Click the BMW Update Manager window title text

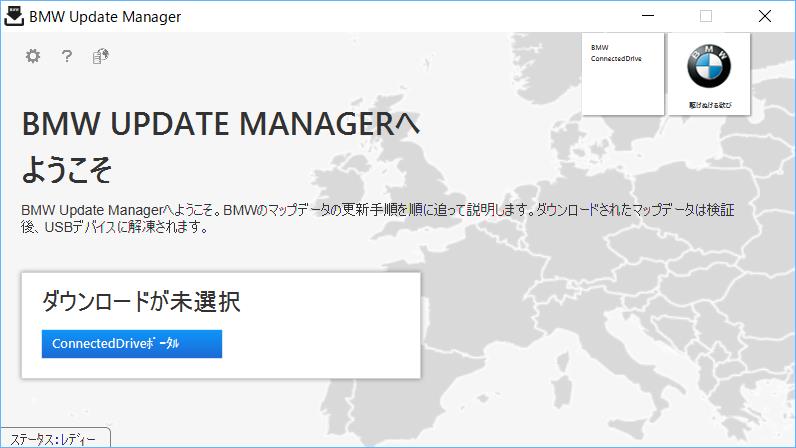click(x=105, y=17)
